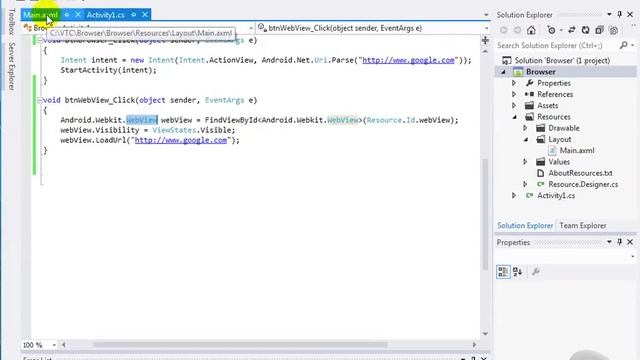Switch to the Activity1.cs tab
Screen dimensions: 640x360
click(105, 15)
